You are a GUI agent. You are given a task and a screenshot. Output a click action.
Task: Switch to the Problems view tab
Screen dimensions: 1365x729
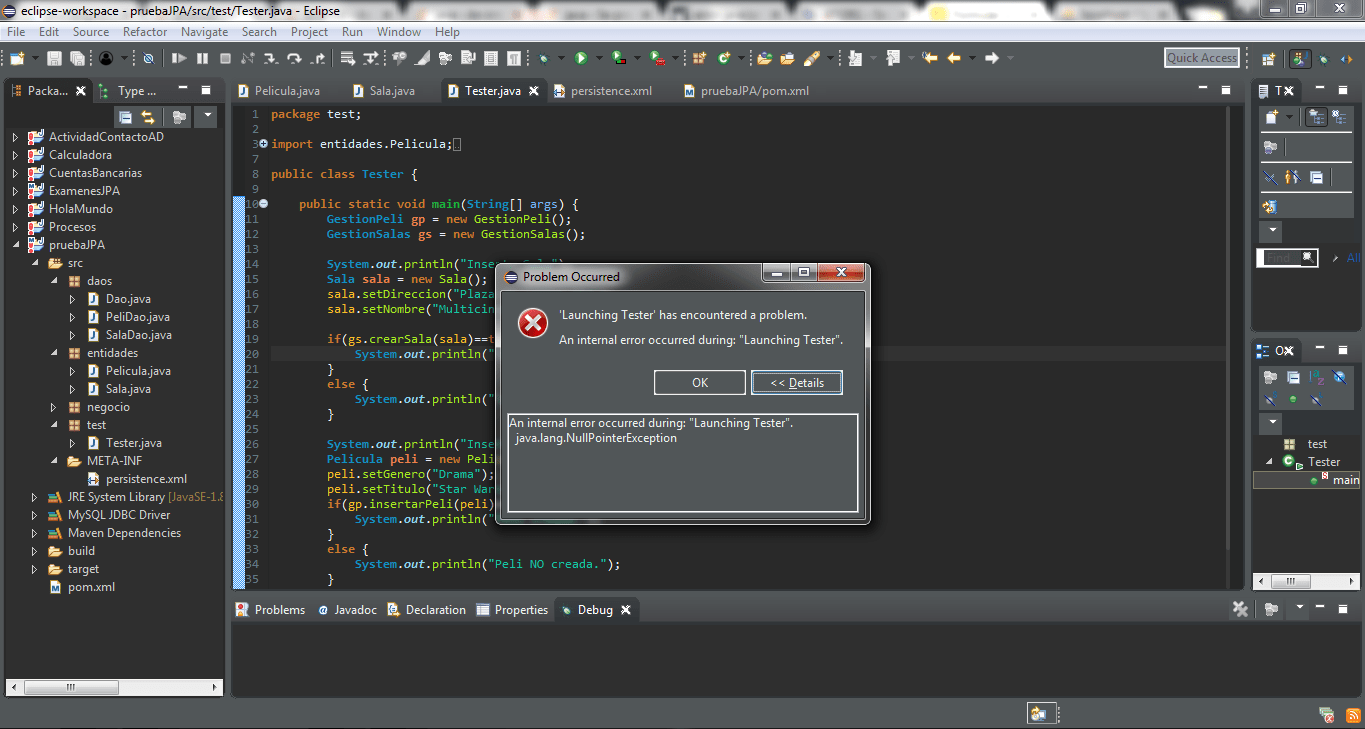(x=280, y=609)
